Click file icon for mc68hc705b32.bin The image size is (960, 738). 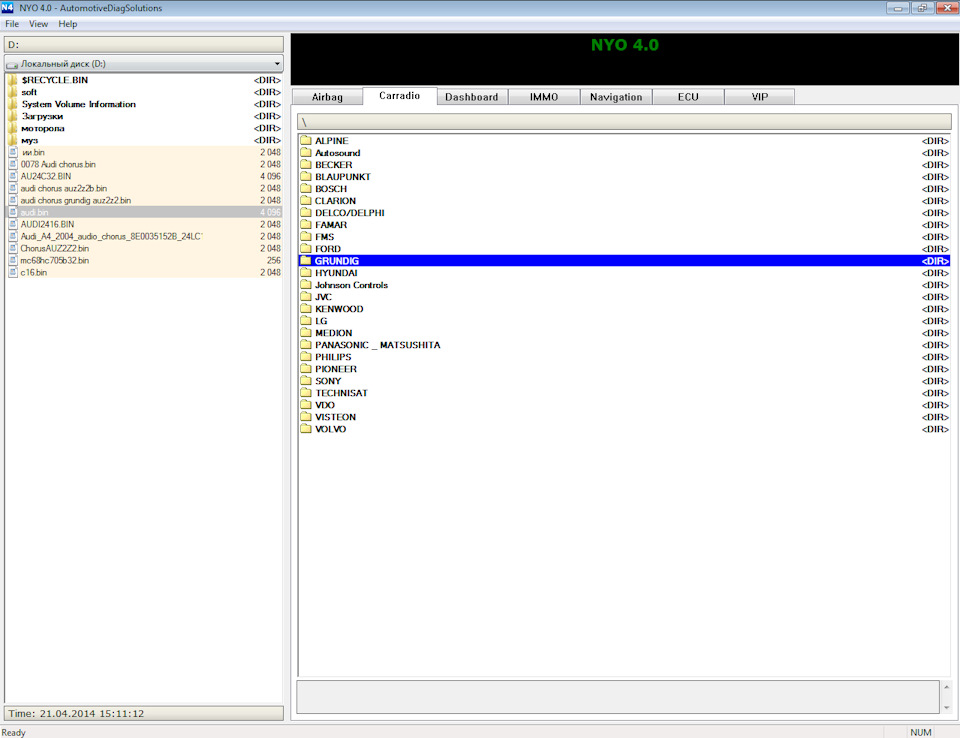[13, 260]
